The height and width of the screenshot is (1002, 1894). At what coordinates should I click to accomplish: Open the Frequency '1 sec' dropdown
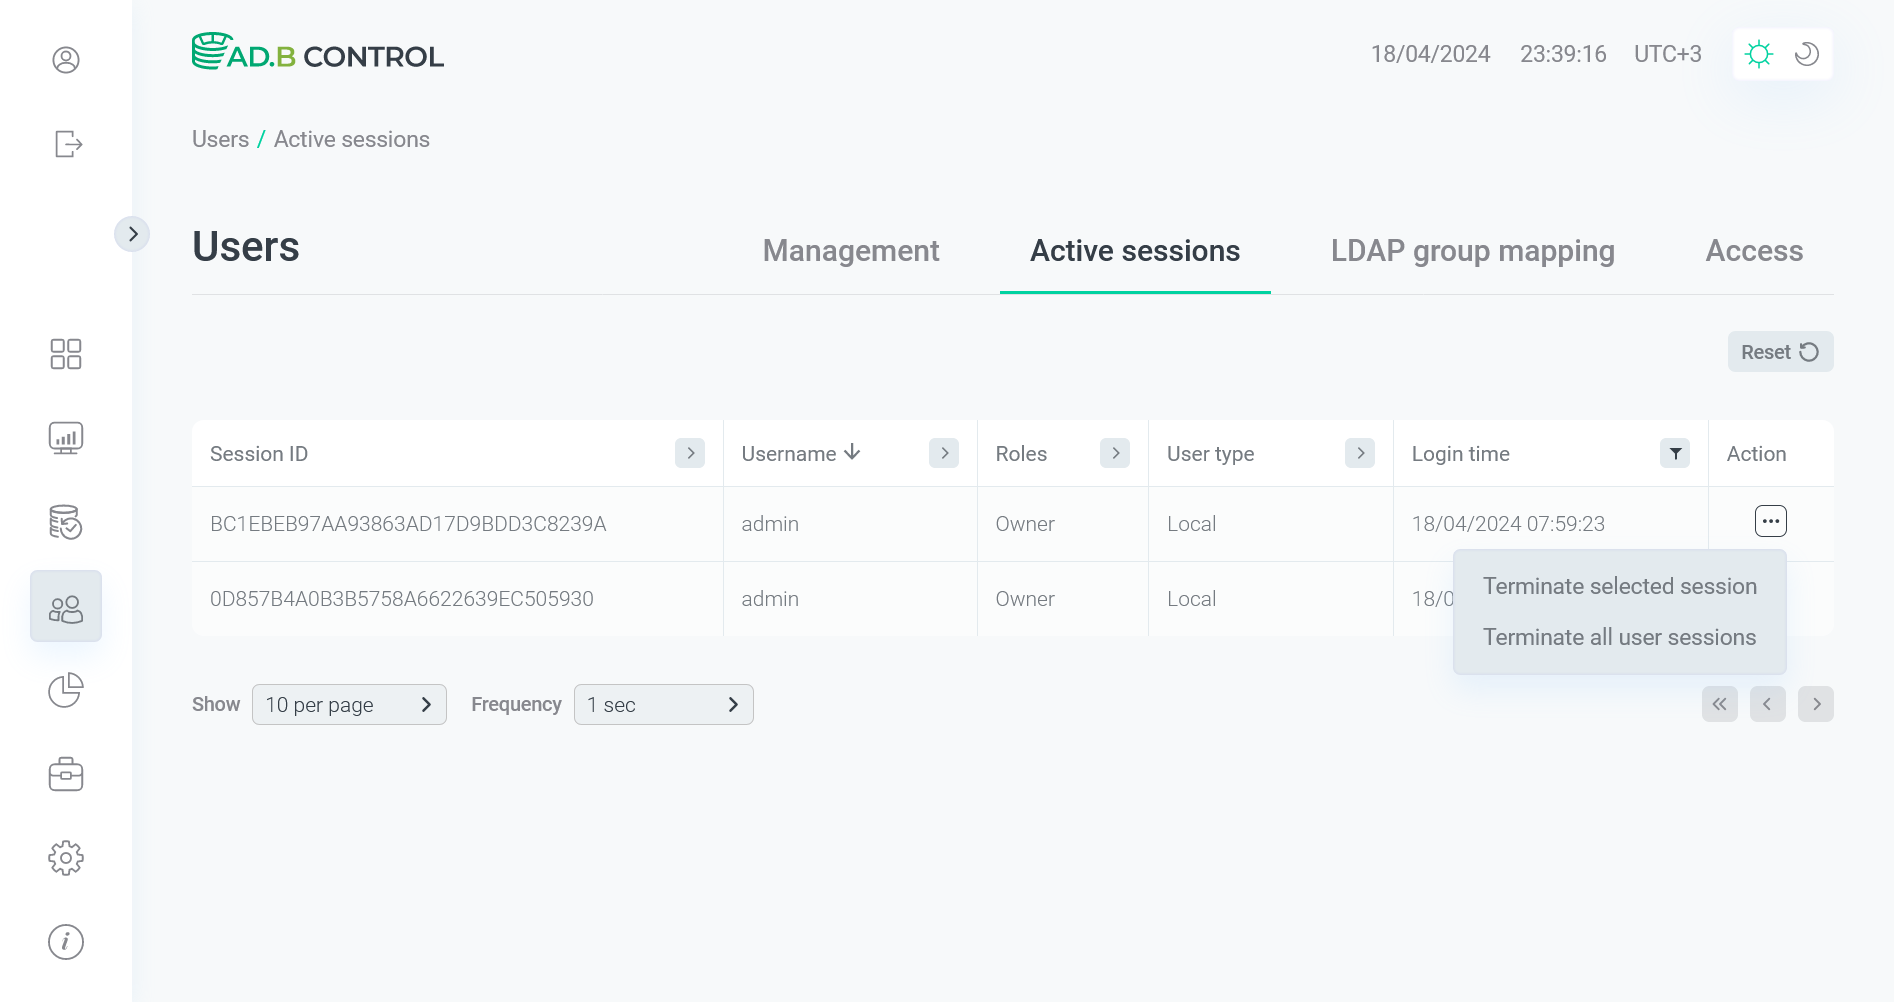click(x=663, y=704)
